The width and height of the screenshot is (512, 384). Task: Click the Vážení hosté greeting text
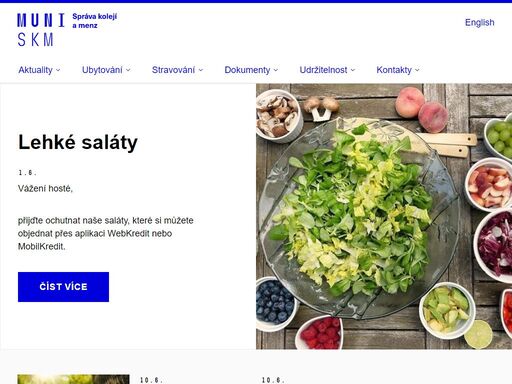point(45,189)
